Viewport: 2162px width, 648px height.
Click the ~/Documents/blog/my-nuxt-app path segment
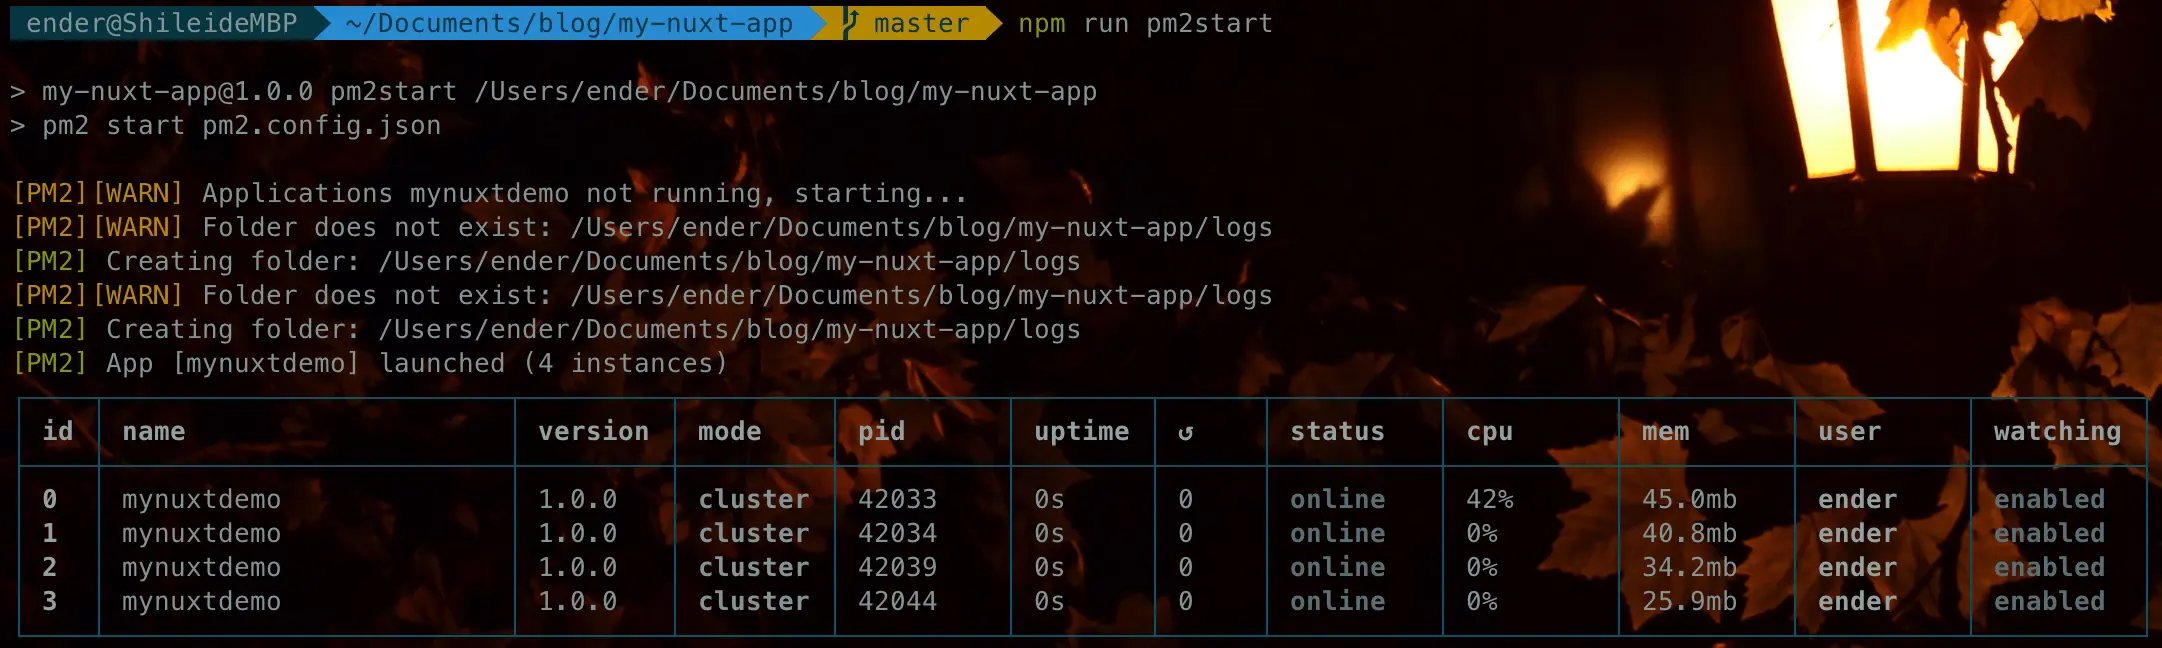tap(569, 23)
